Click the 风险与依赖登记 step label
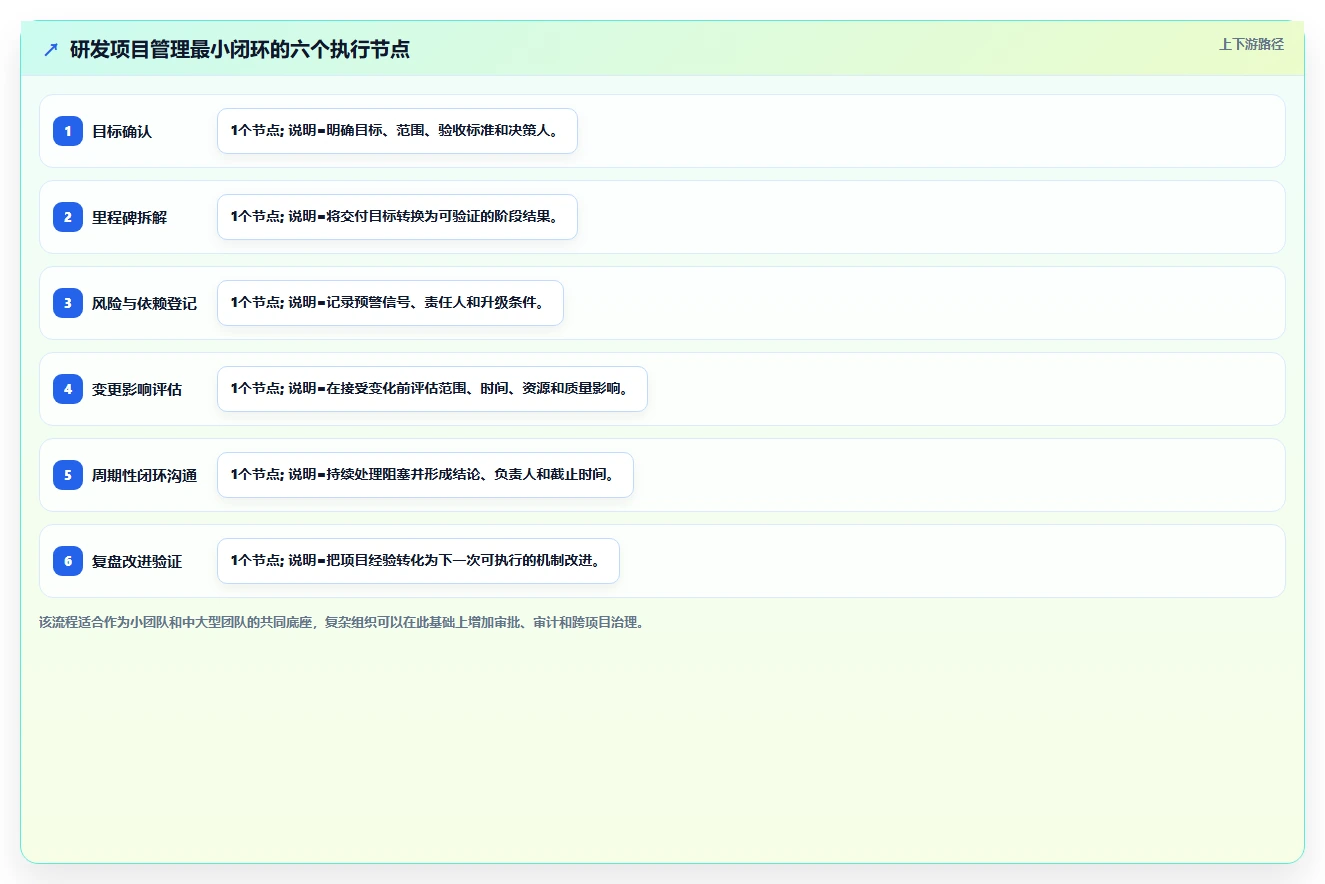 click(145, 303)
